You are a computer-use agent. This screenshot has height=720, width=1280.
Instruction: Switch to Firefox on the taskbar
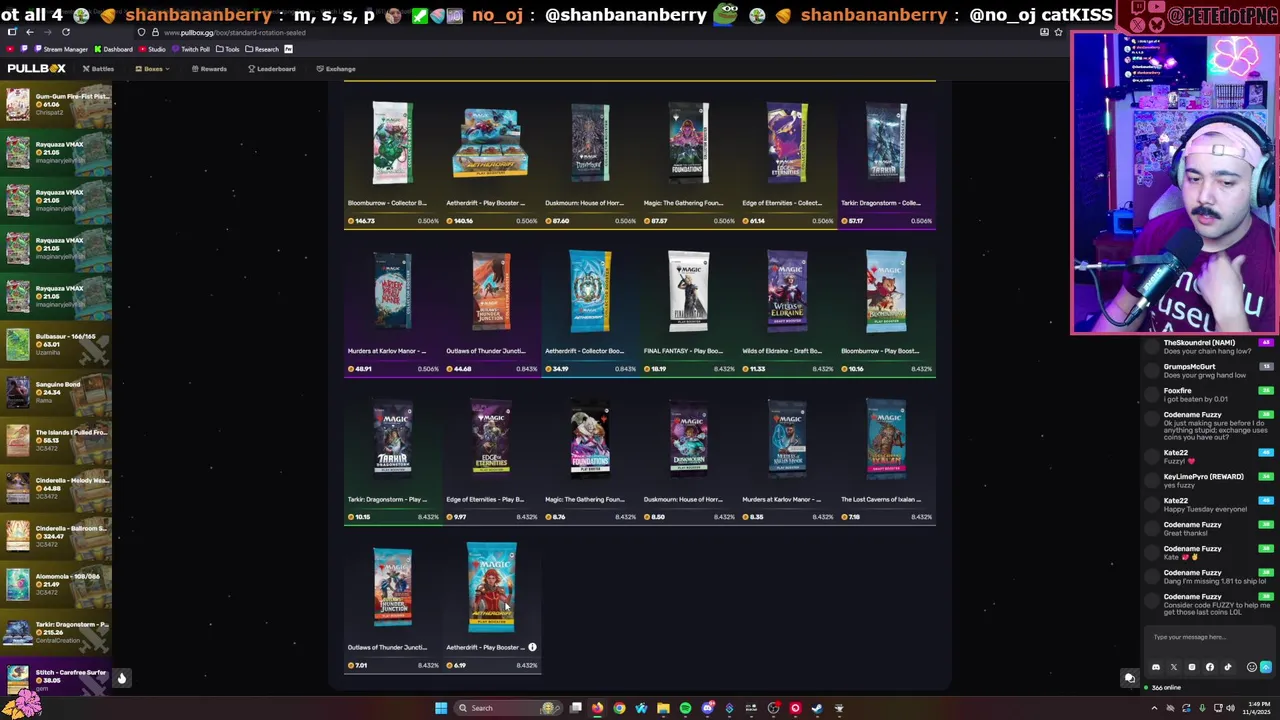pos(597,708)
